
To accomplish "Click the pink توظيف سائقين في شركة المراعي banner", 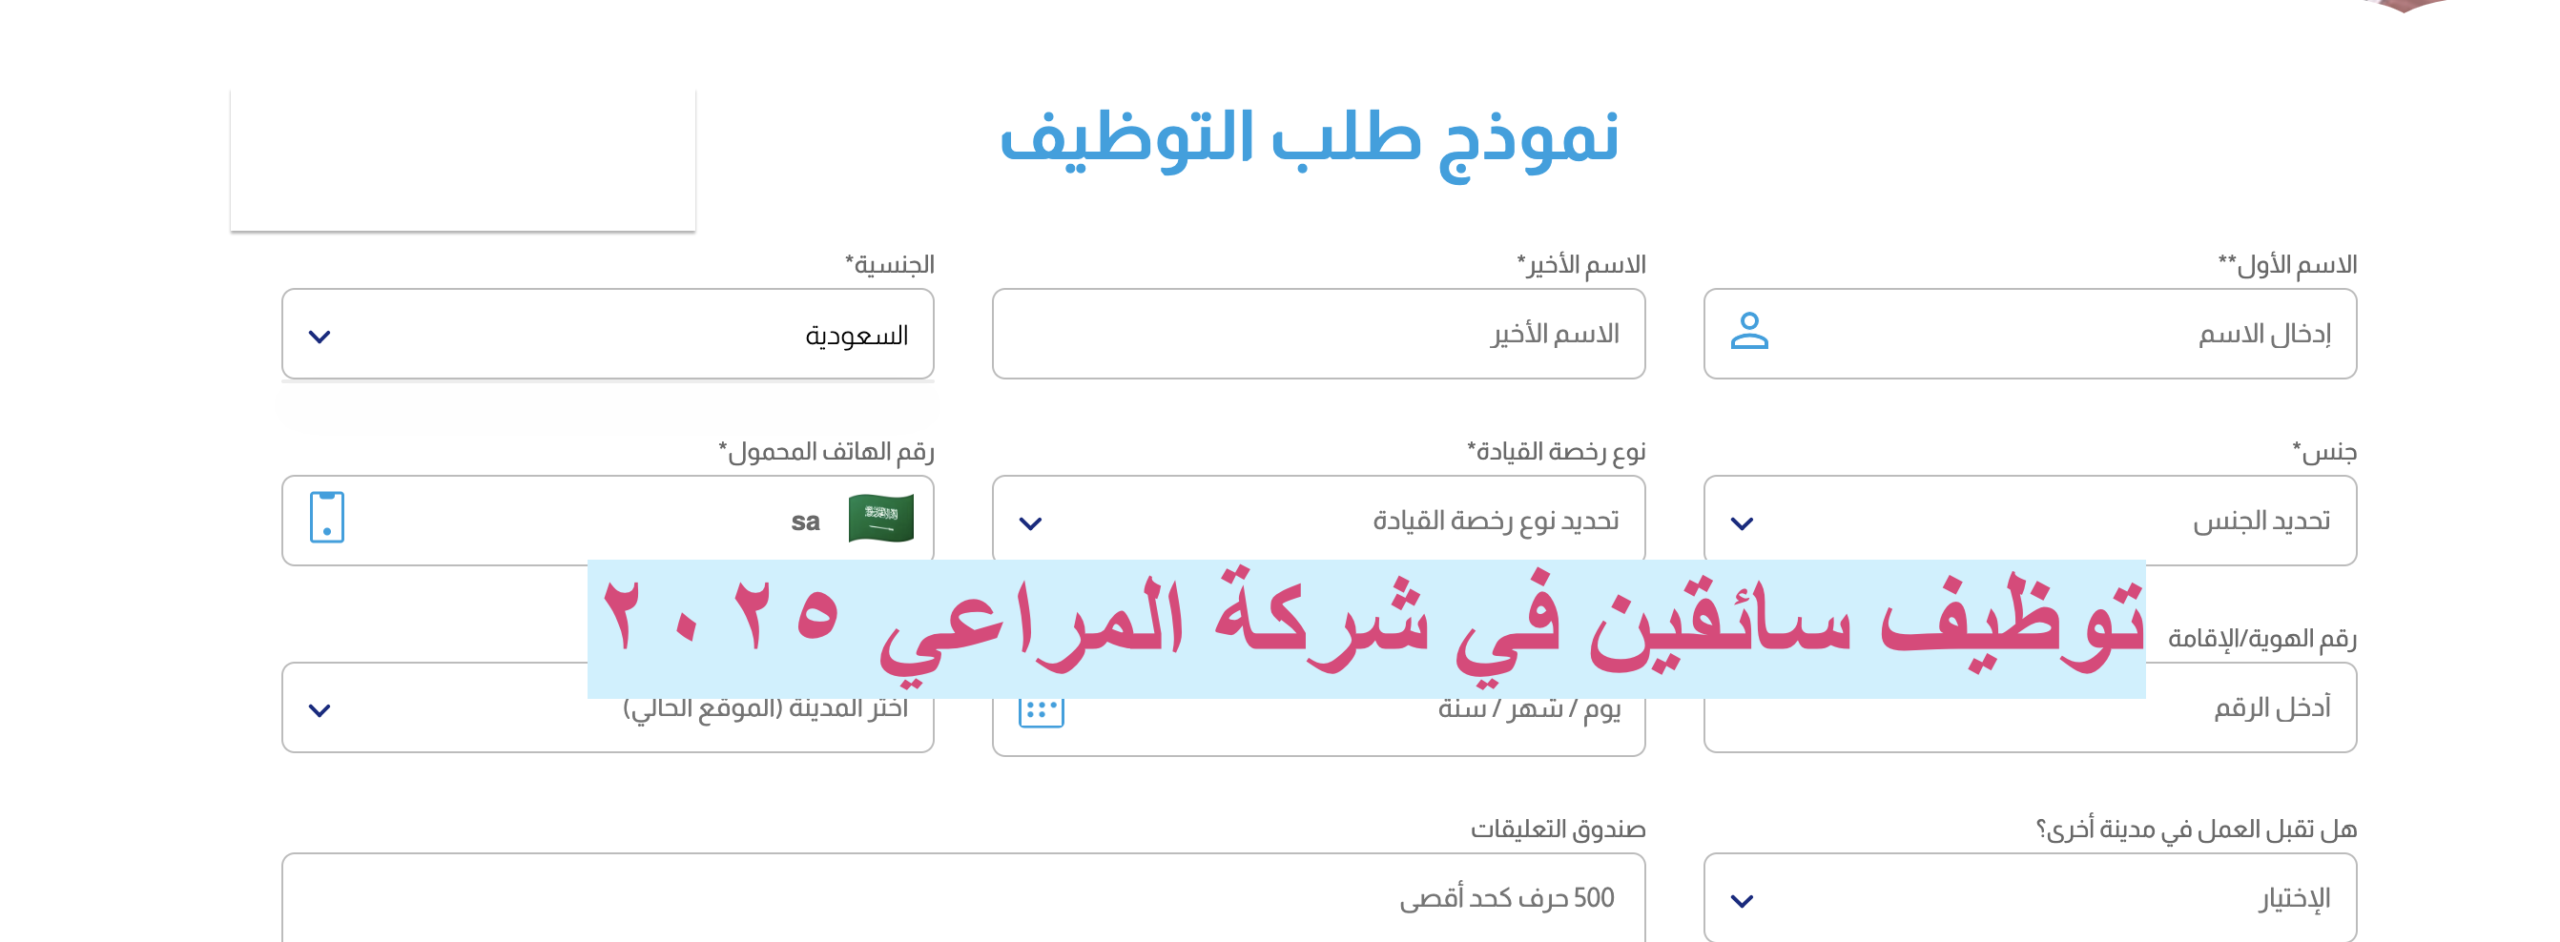I will point(1365,629).
